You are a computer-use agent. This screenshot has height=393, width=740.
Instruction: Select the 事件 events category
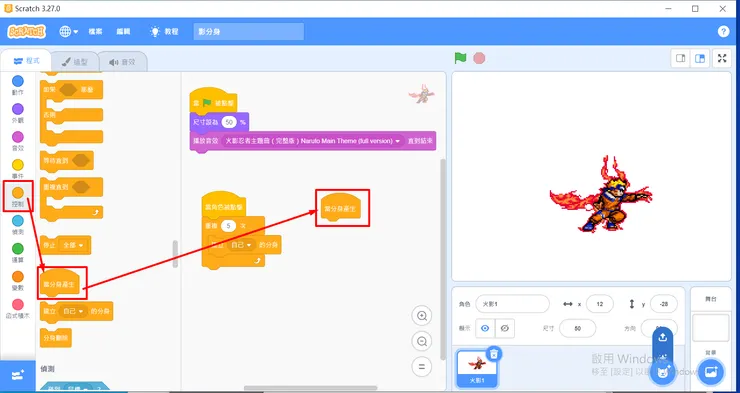(x=17, y=169)
